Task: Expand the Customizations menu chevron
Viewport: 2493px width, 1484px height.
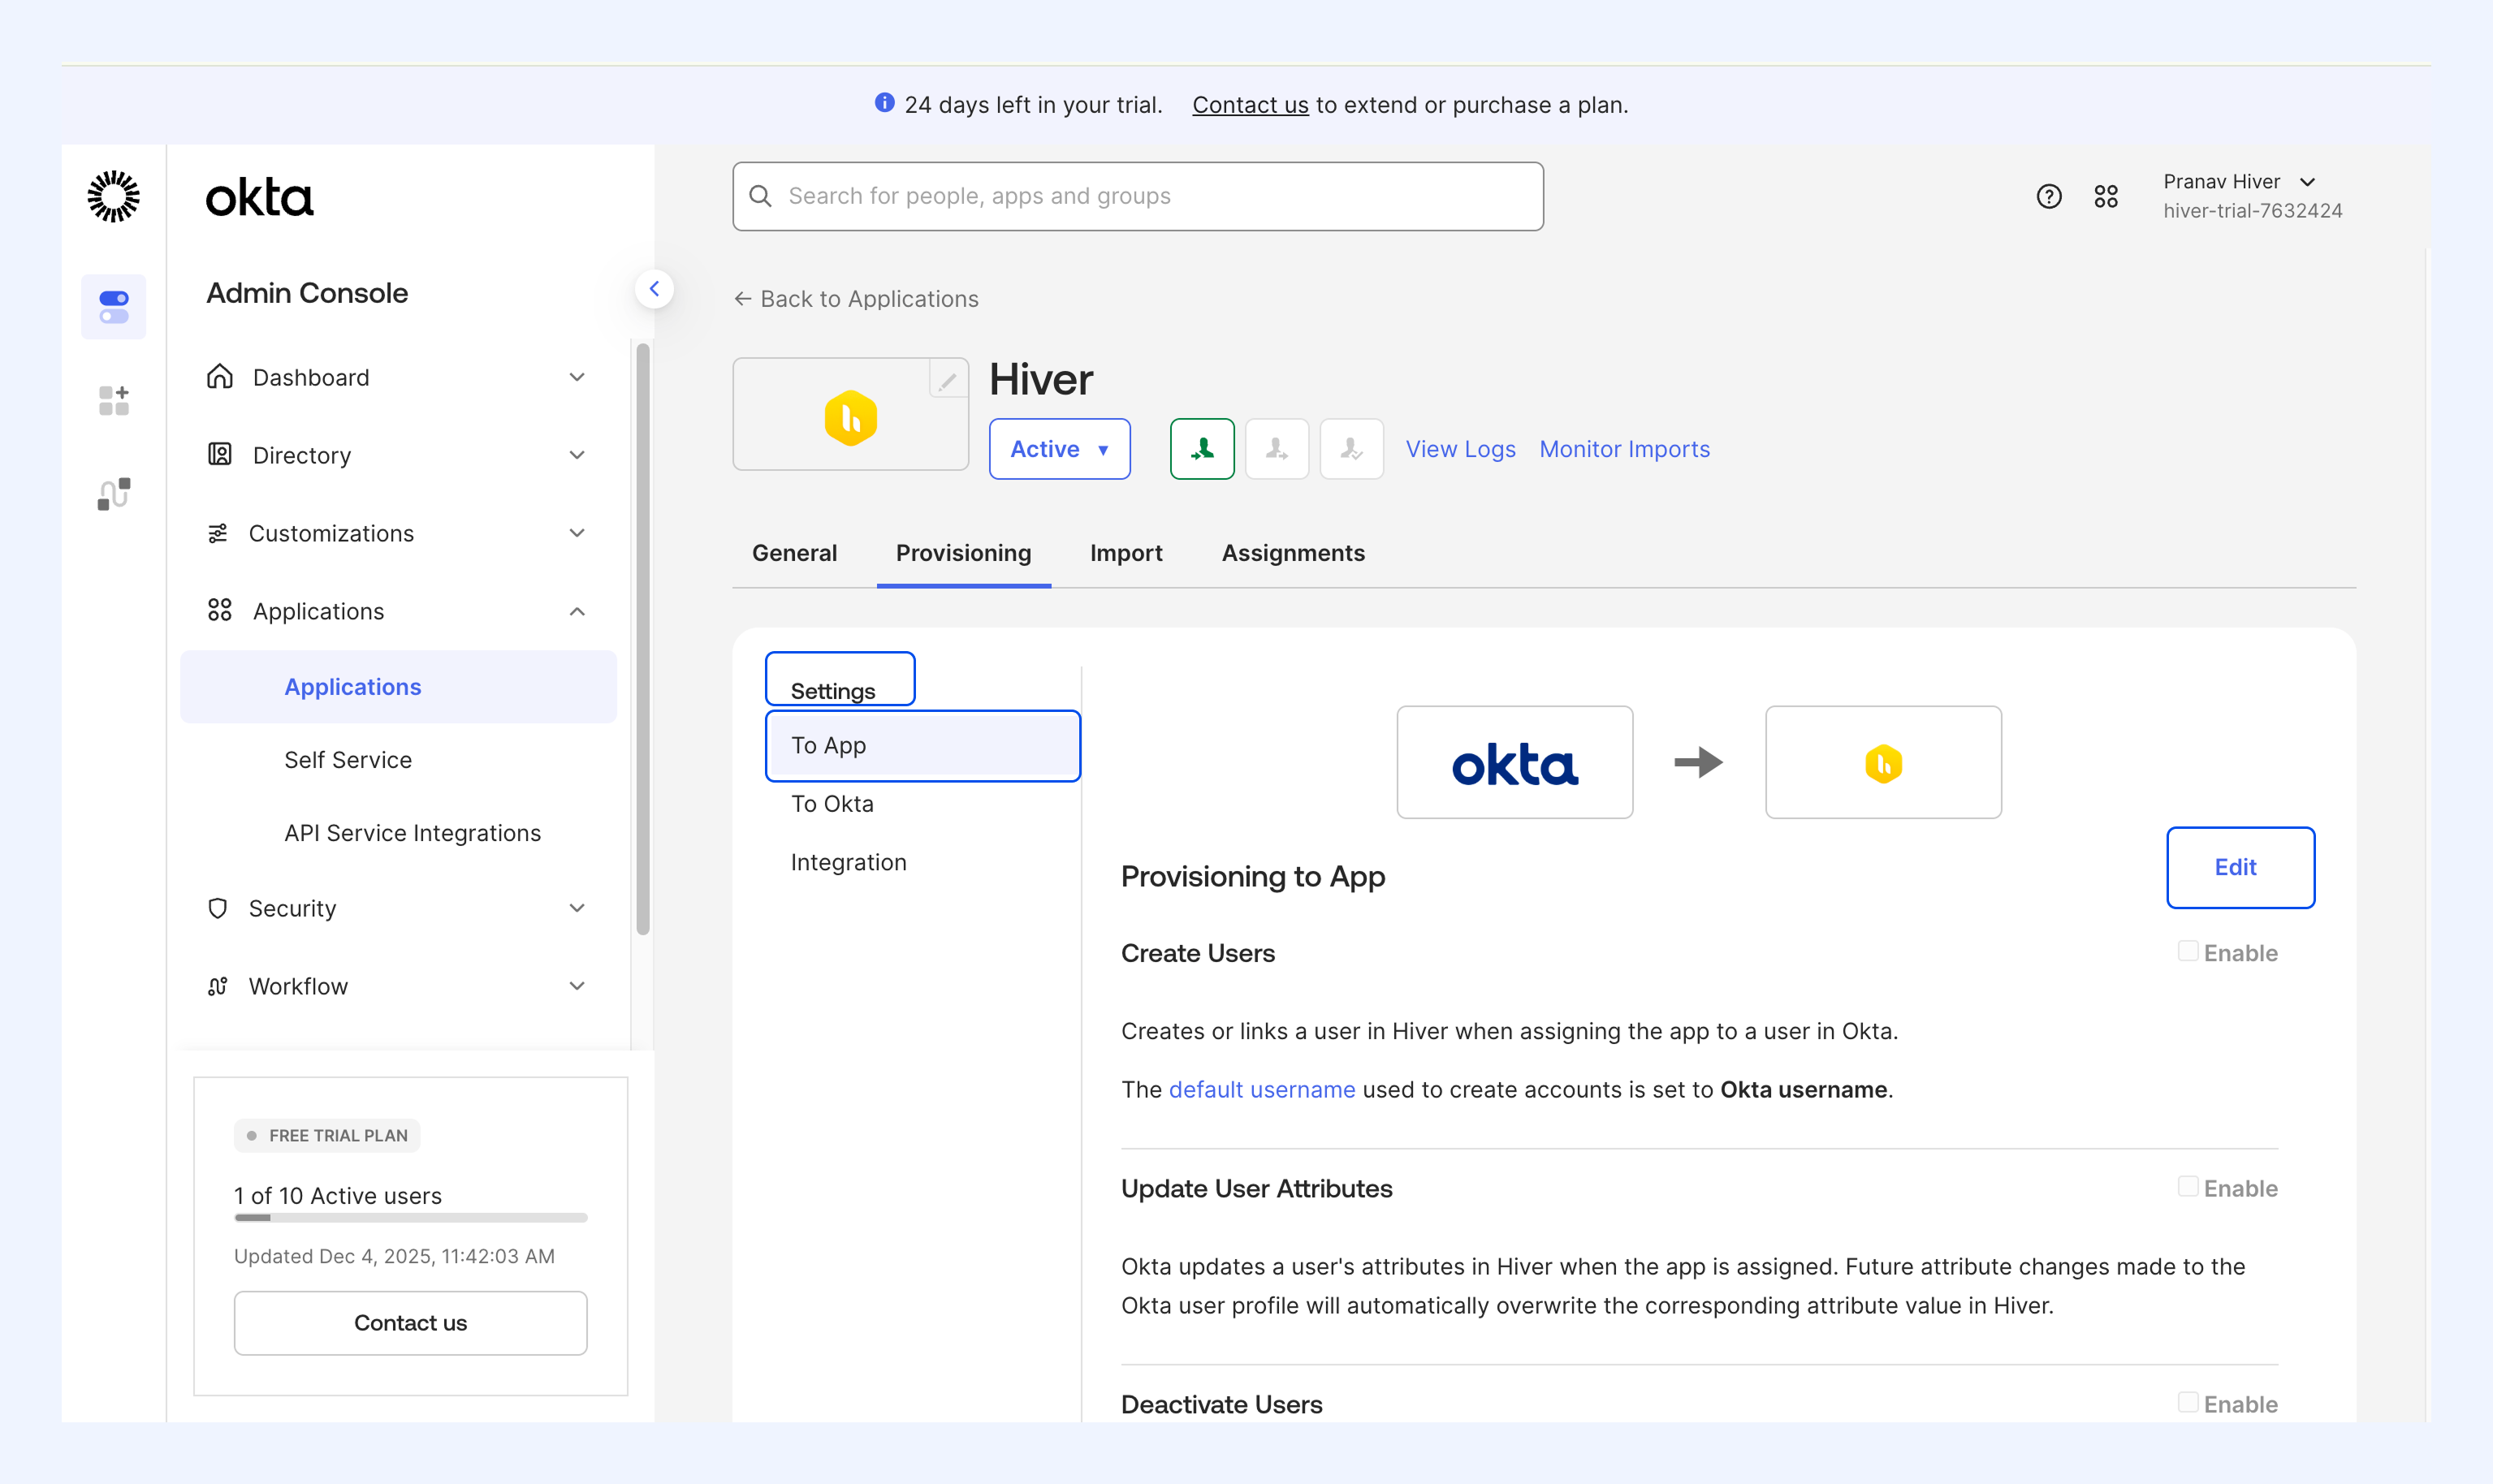Action: 577,533
